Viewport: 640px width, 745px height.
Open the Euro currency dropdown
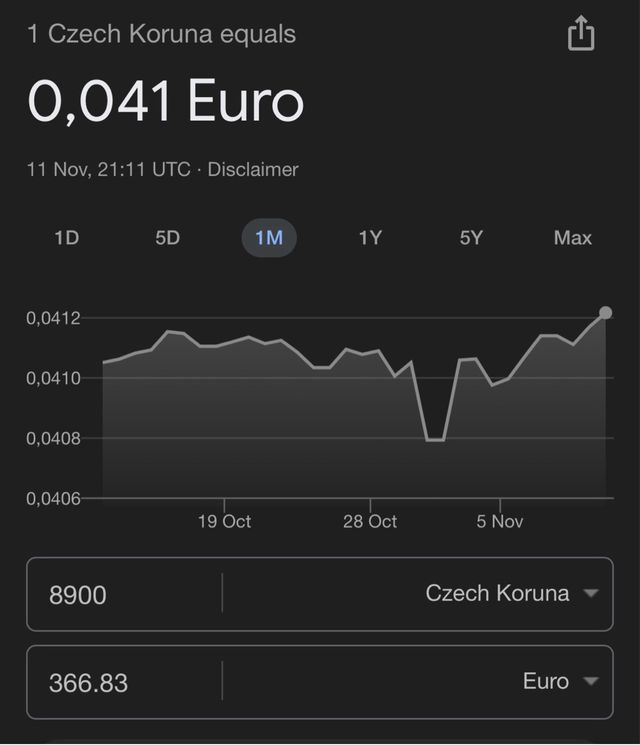[x=558, y=682]
